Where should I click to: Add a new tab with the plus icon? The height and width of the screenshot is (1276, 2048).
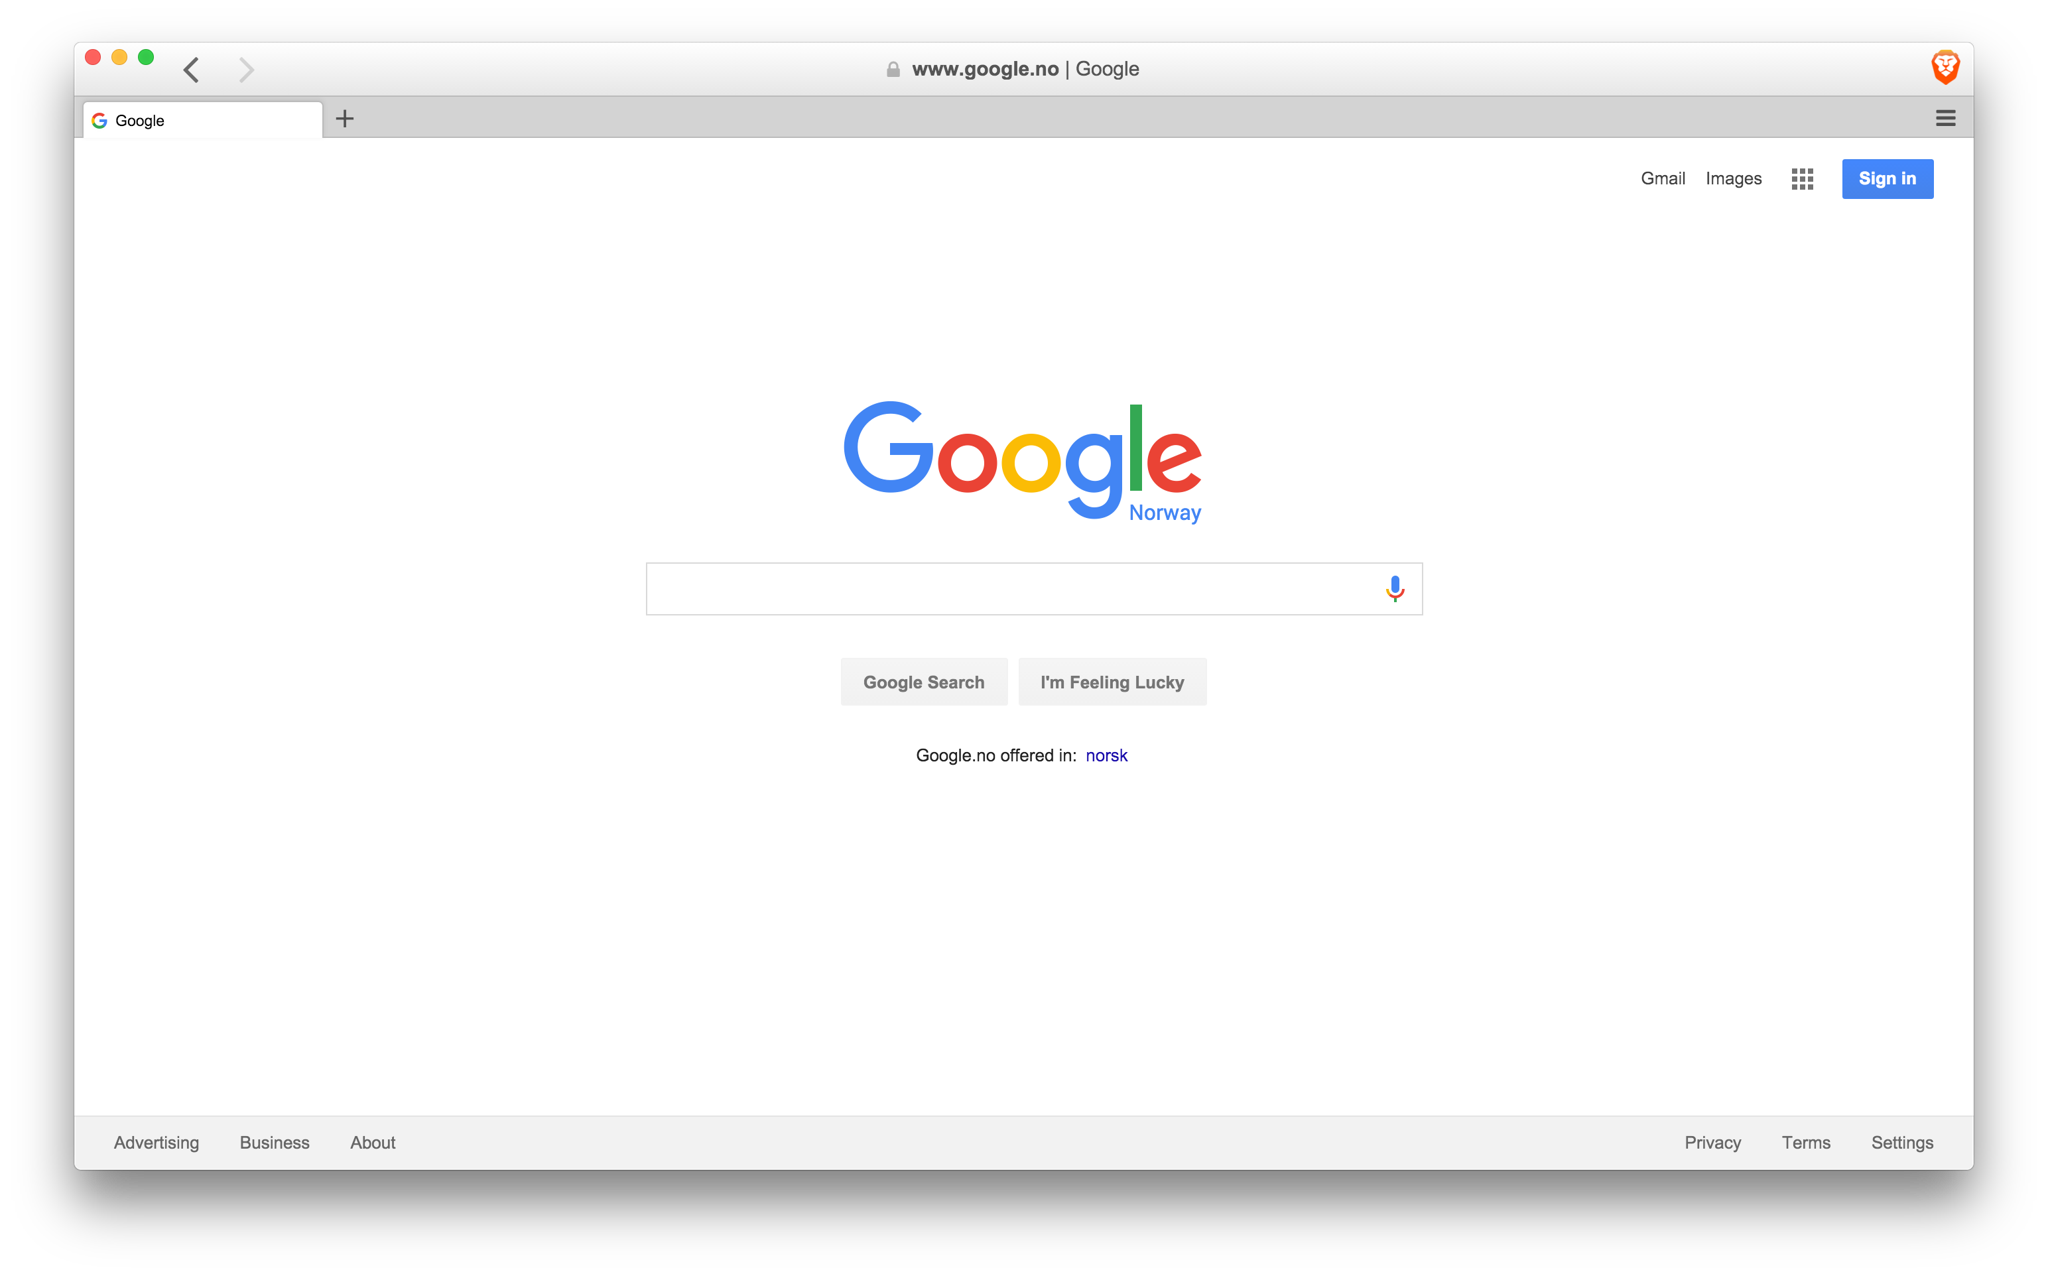click(x=345, y=119)
